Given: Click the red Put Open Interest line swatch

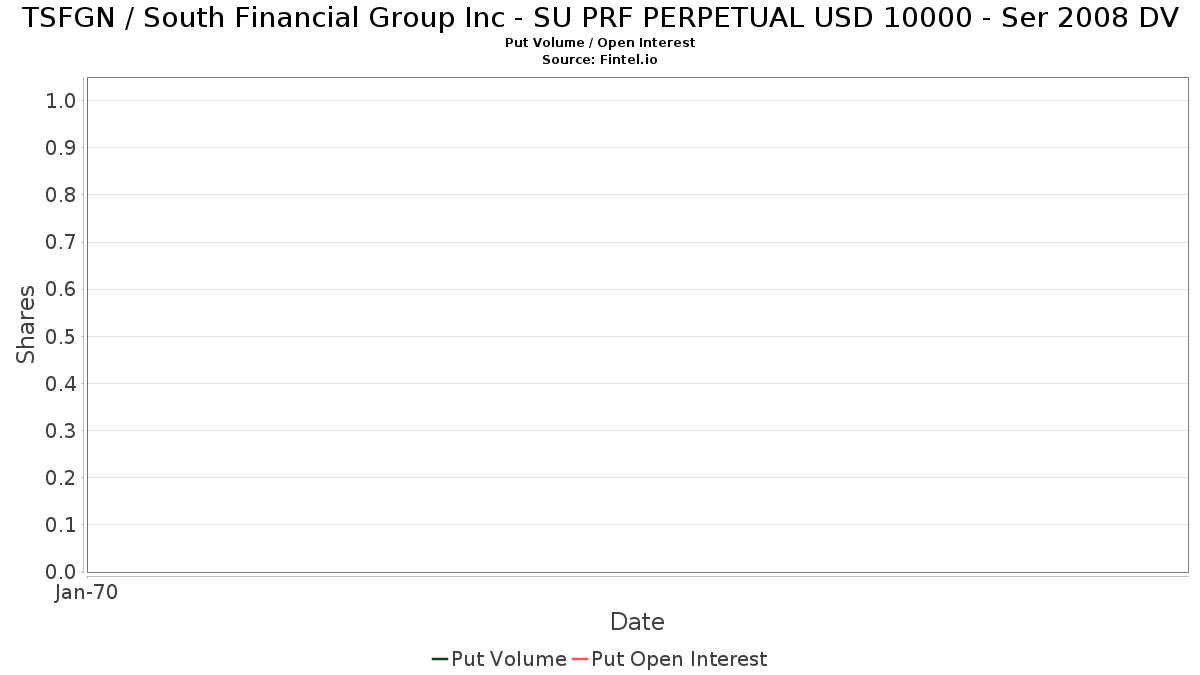Looking at the screenshot, I should 580,659.
